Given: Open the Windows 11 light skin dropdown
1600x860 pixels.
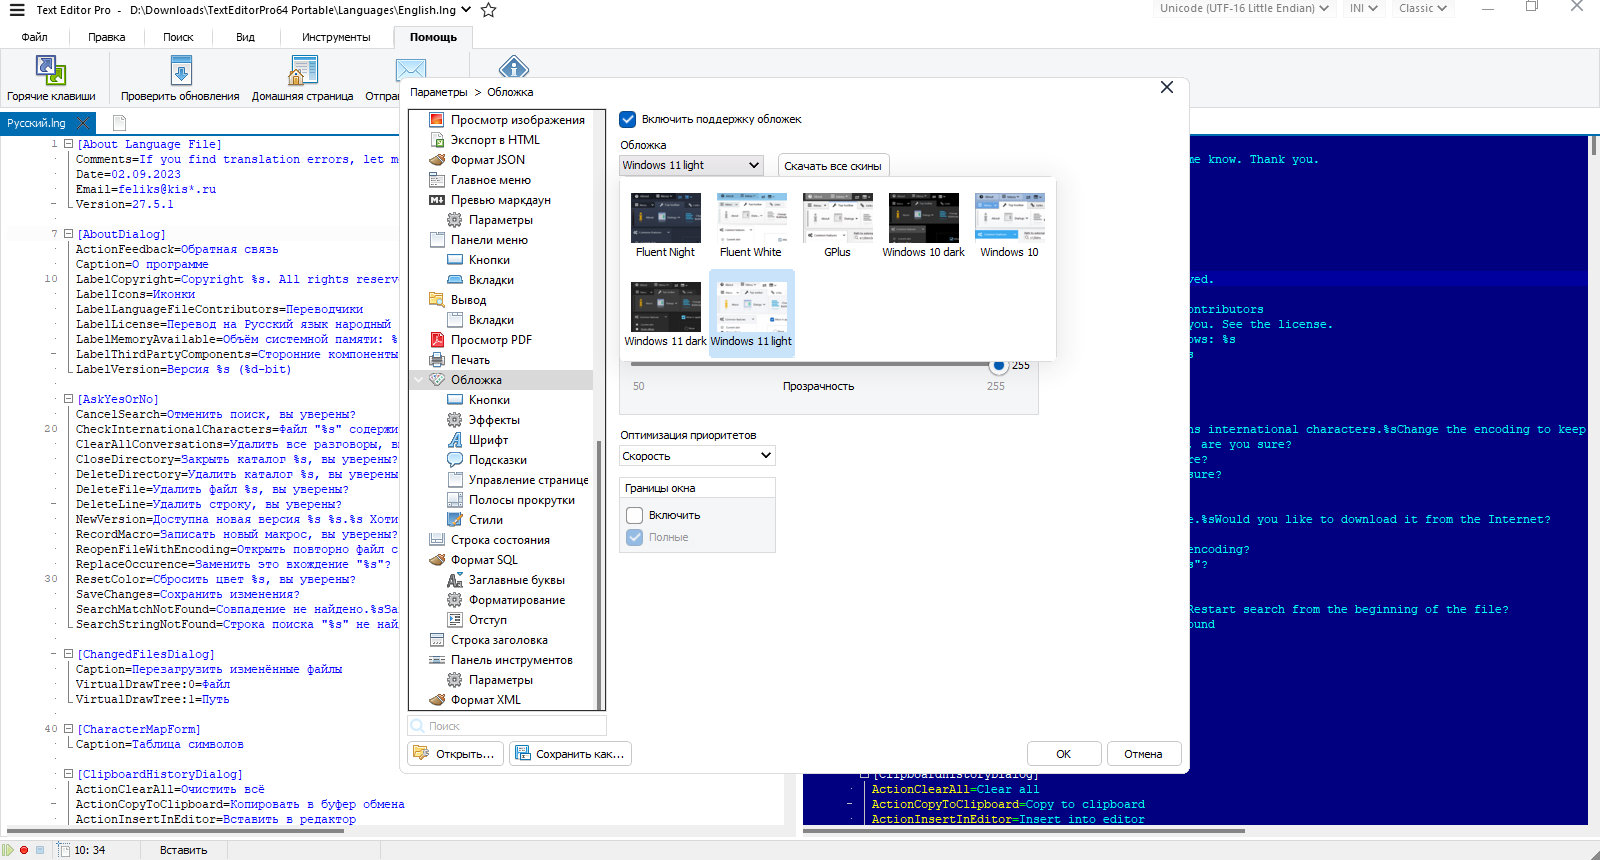Looking at the screenshot, I should click(692, 165).
